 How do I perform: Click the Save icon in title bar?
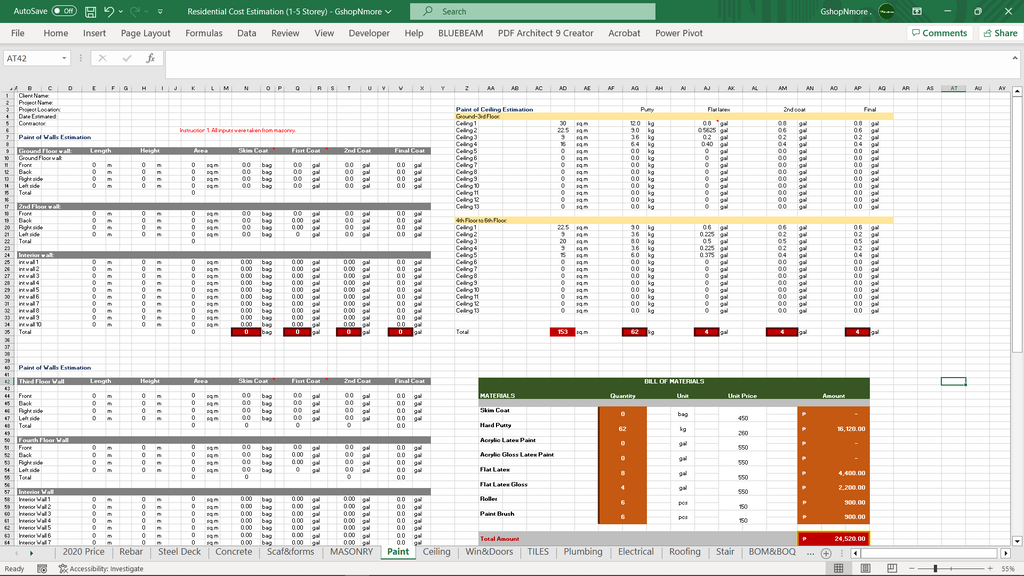click(91, 12)
